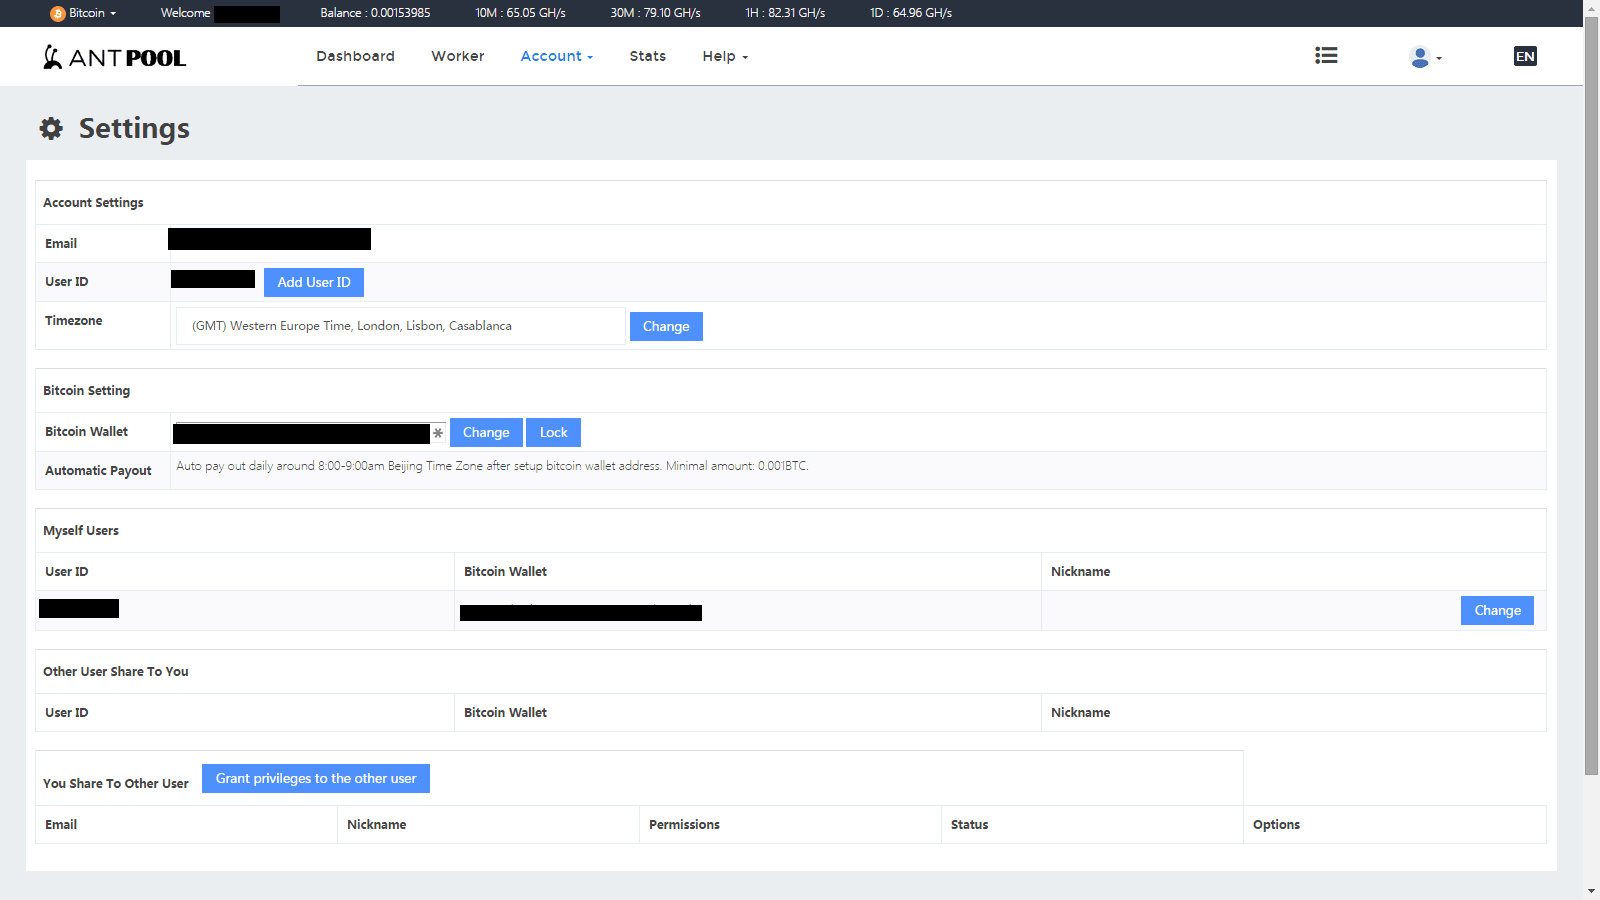Click Automatic Payout label
Screen dimensions: 1600x900
(x=98, y=470)
